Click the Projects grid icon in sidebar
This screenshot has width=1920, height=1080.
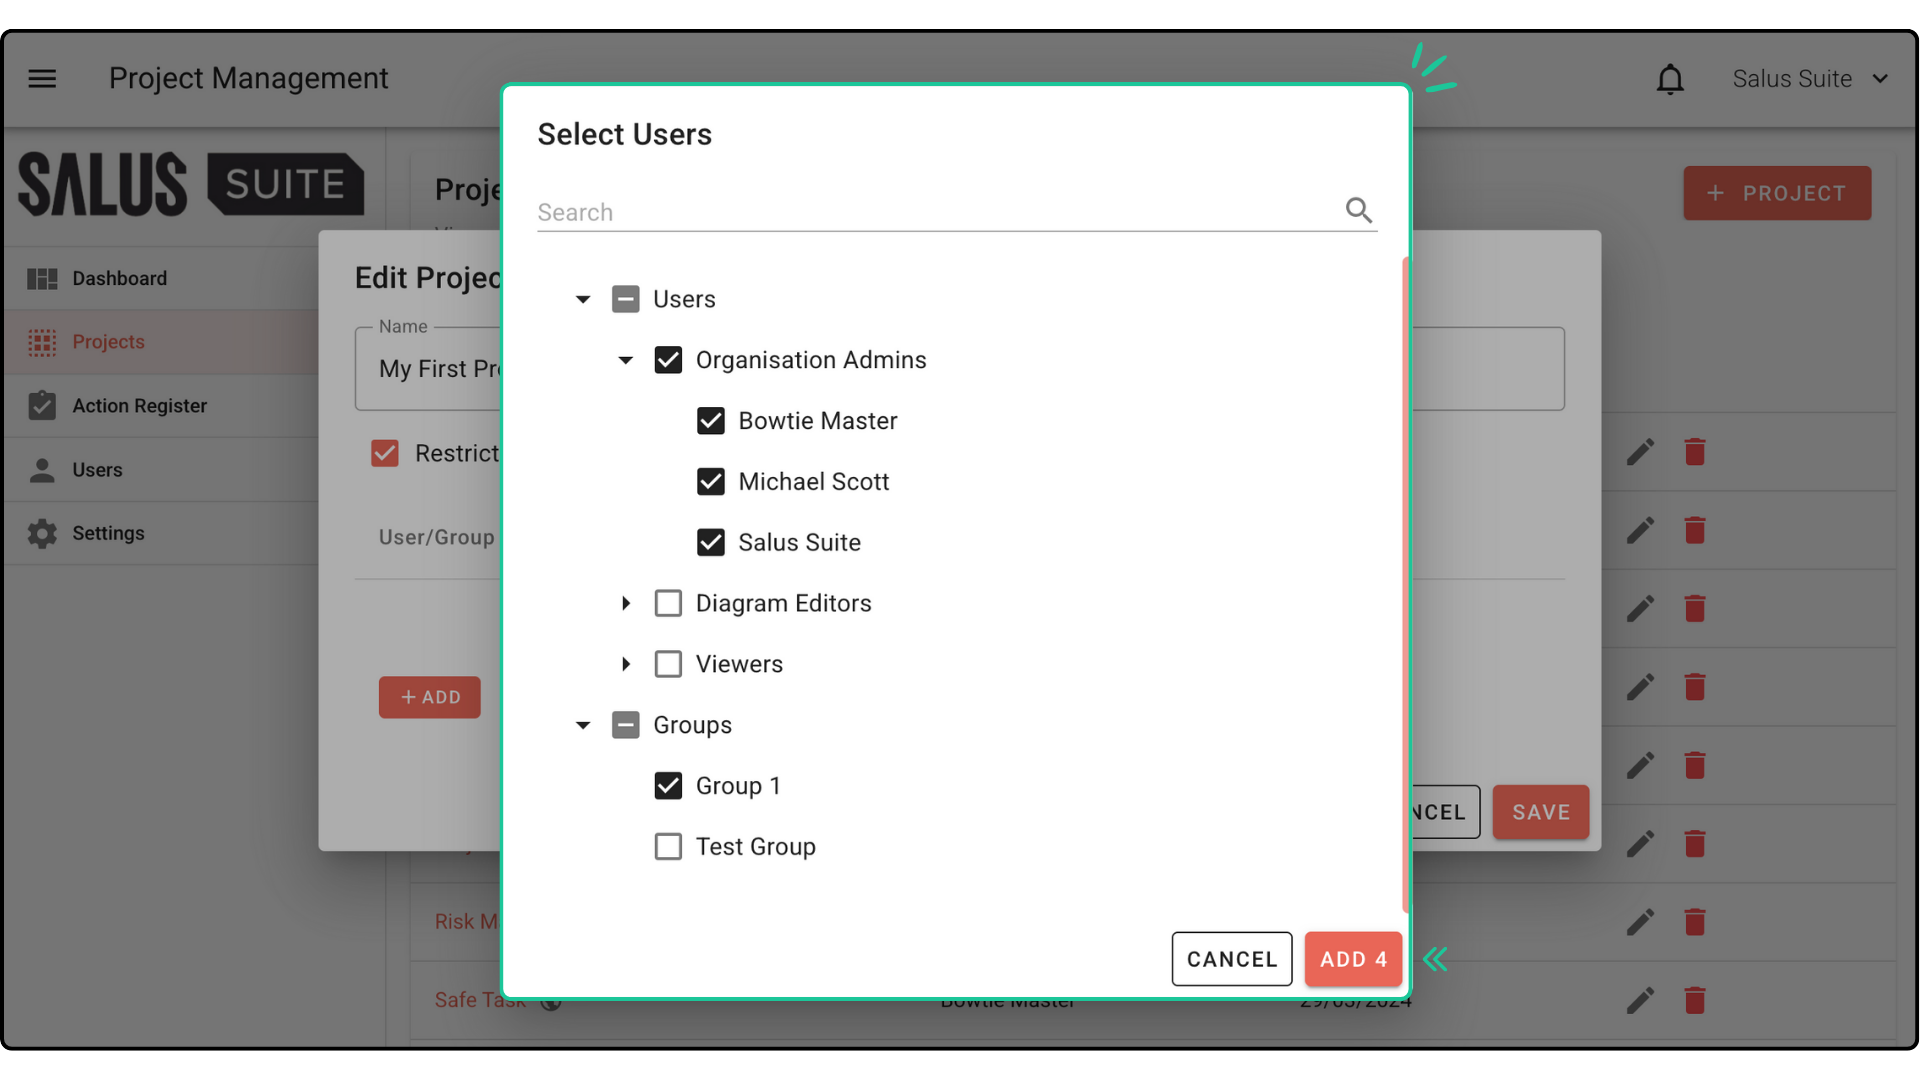(x=42, y=342)
